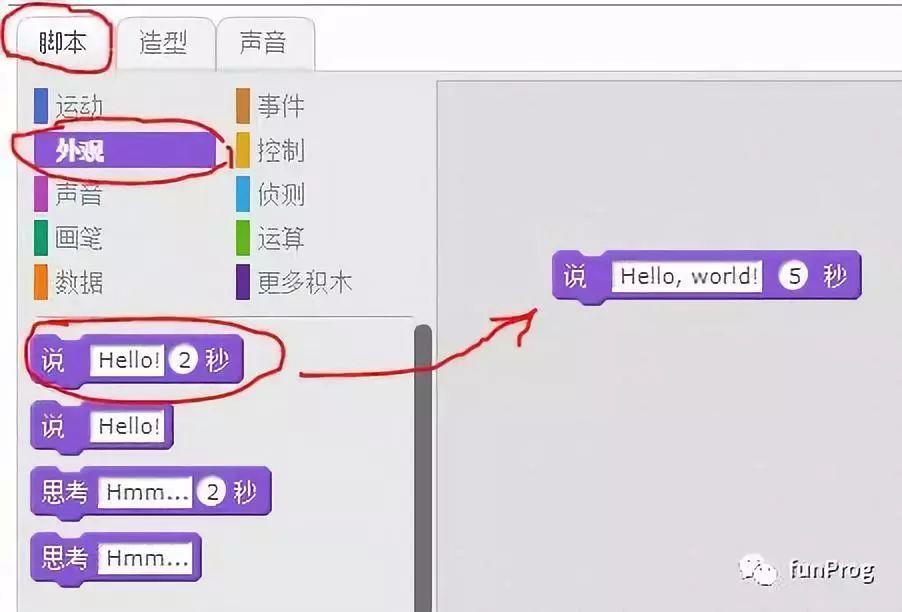Select the purple 声音 block category
The height and width of the screenshot is (612, 902).
coord(78,194)
